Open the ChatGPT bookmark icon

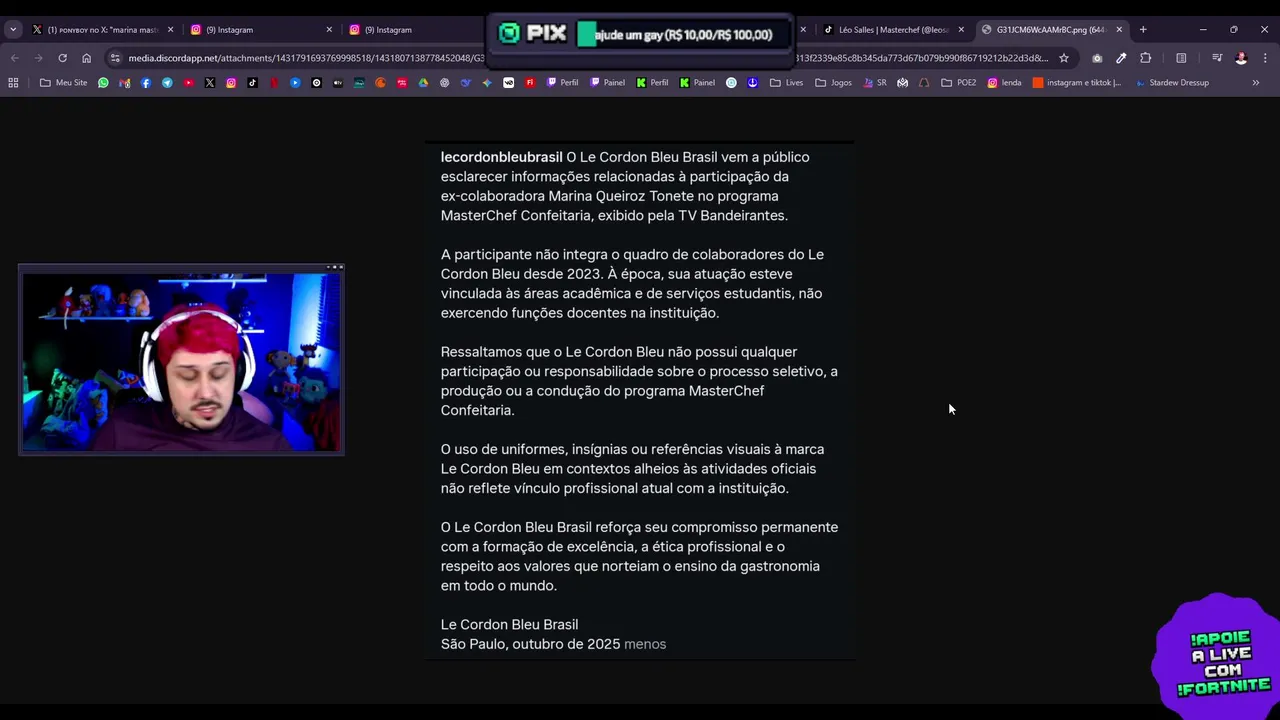click(444, 83)
